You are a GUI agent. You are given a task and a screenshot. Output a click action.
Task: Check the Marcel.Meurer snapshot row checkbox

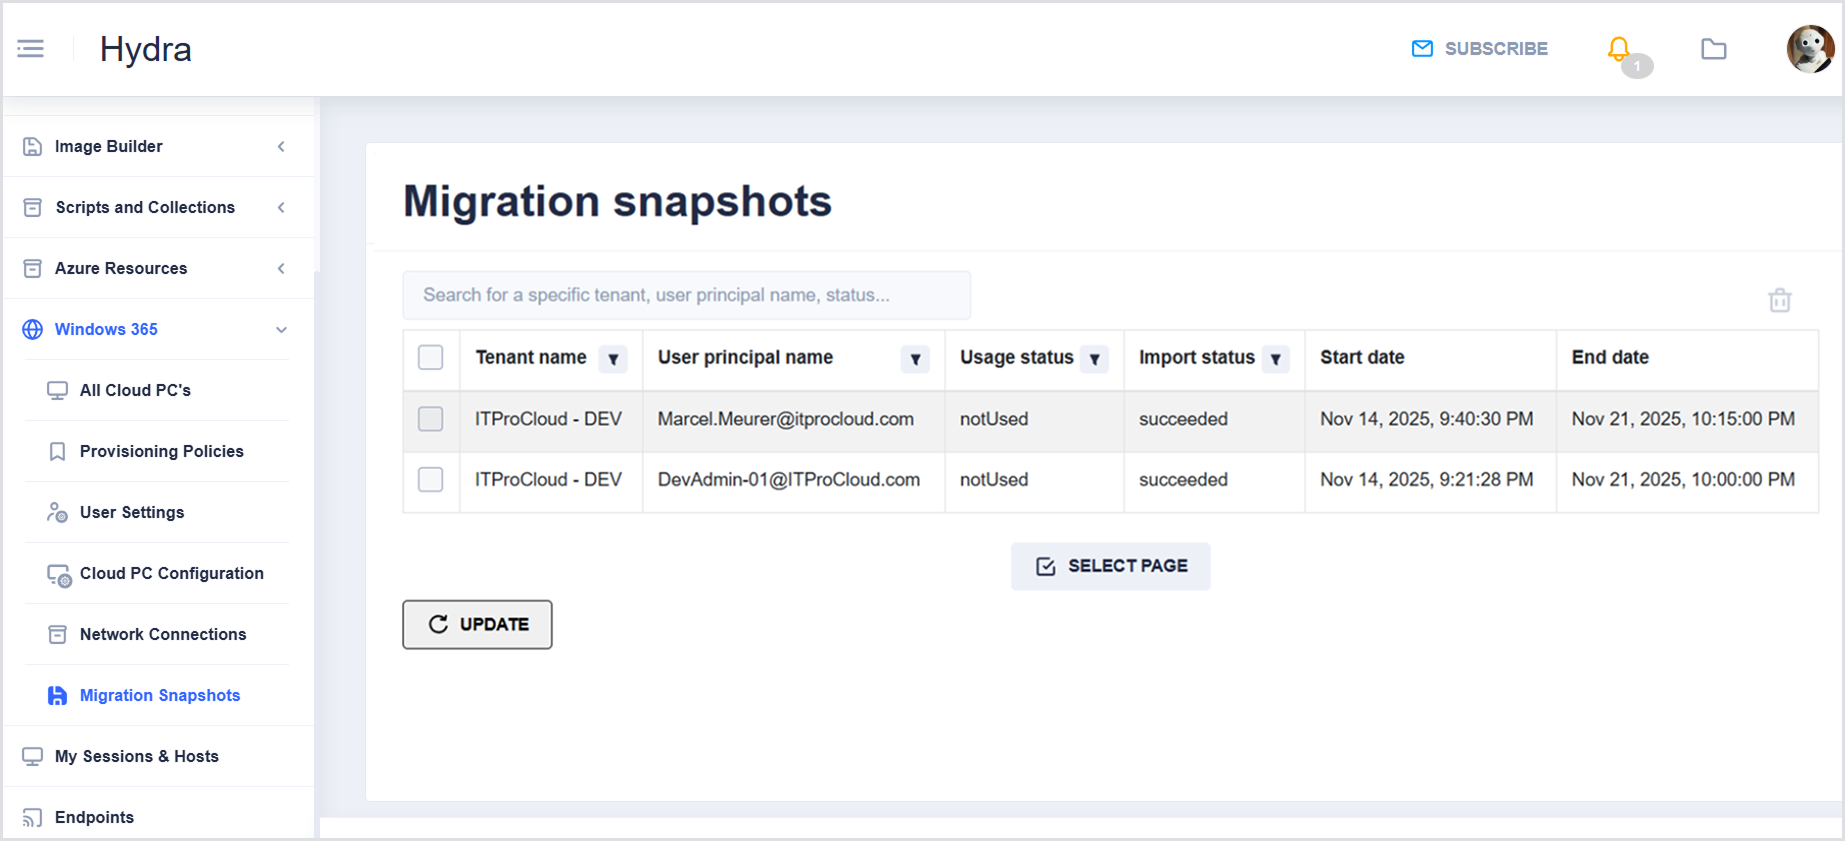(x=431, y=419)
